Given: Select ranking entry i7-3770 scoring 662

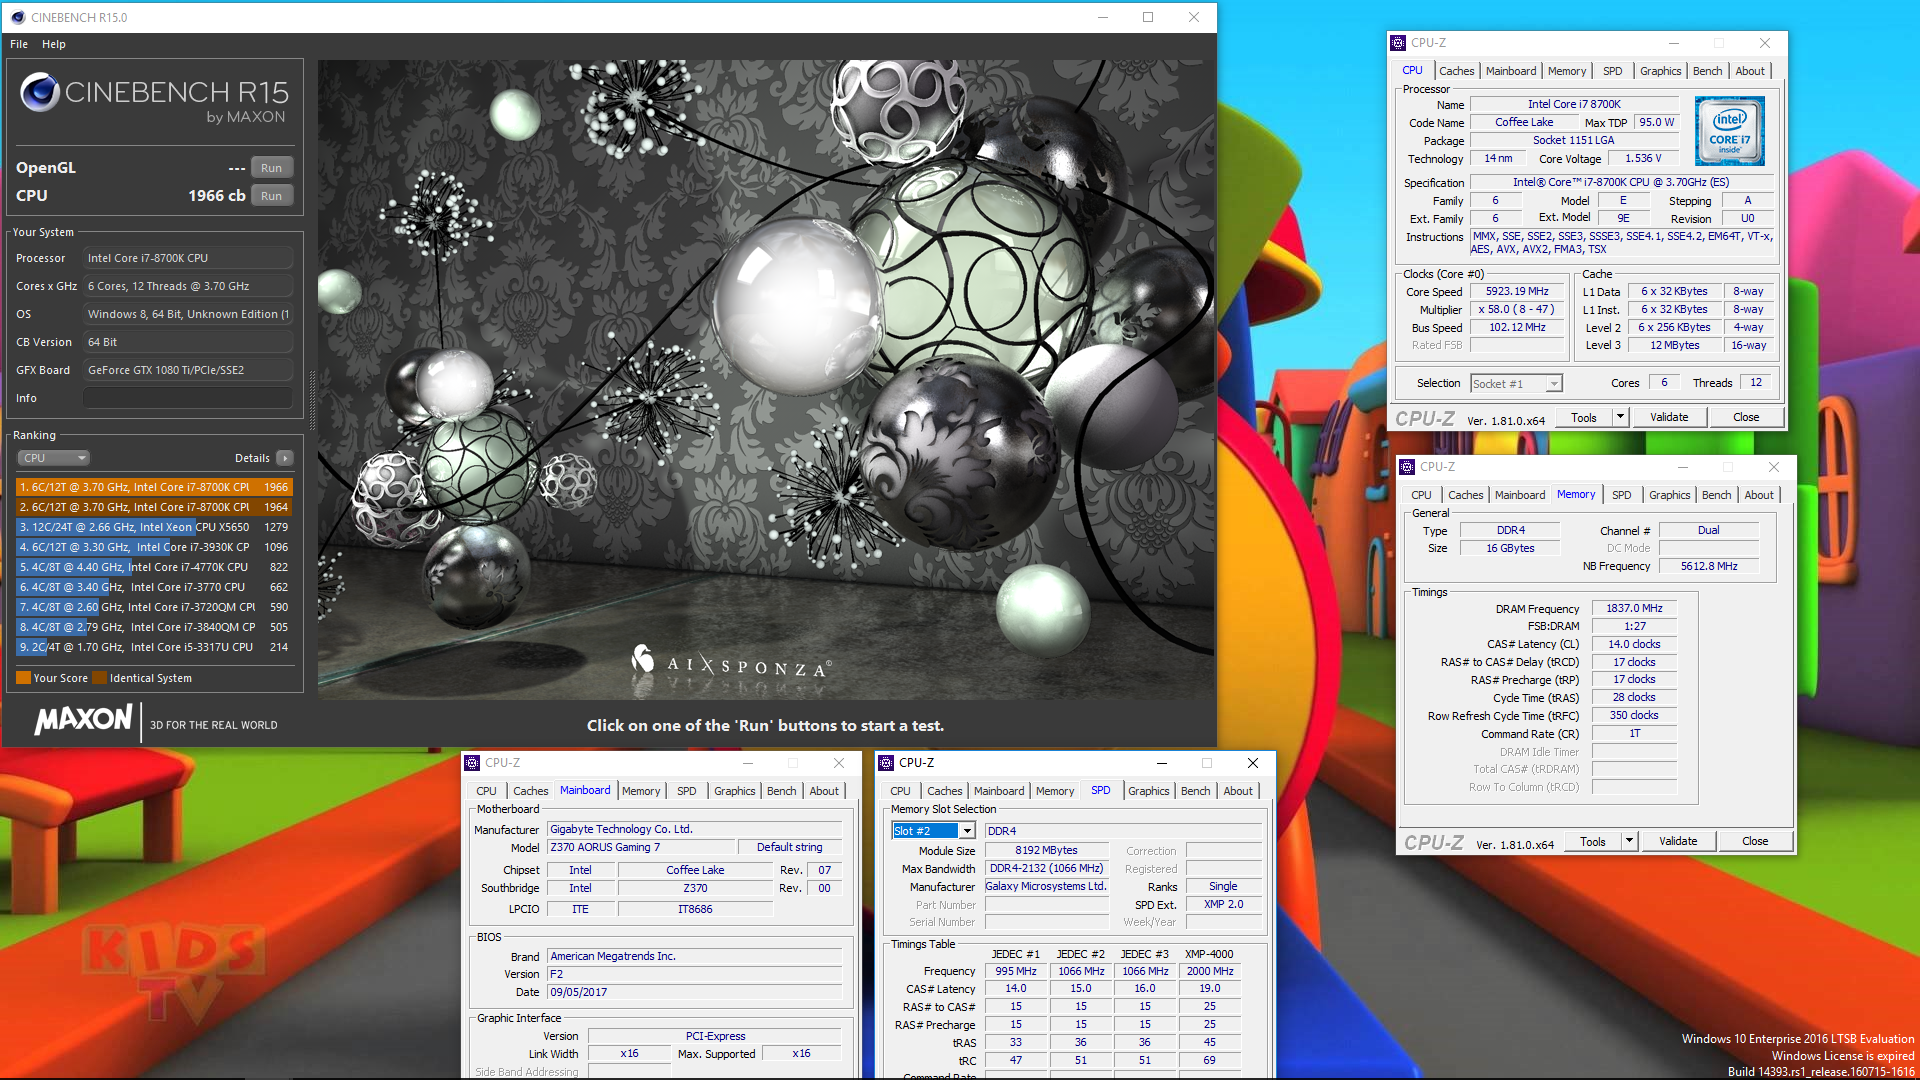Looking at the screenshot, I should (154, 587).
